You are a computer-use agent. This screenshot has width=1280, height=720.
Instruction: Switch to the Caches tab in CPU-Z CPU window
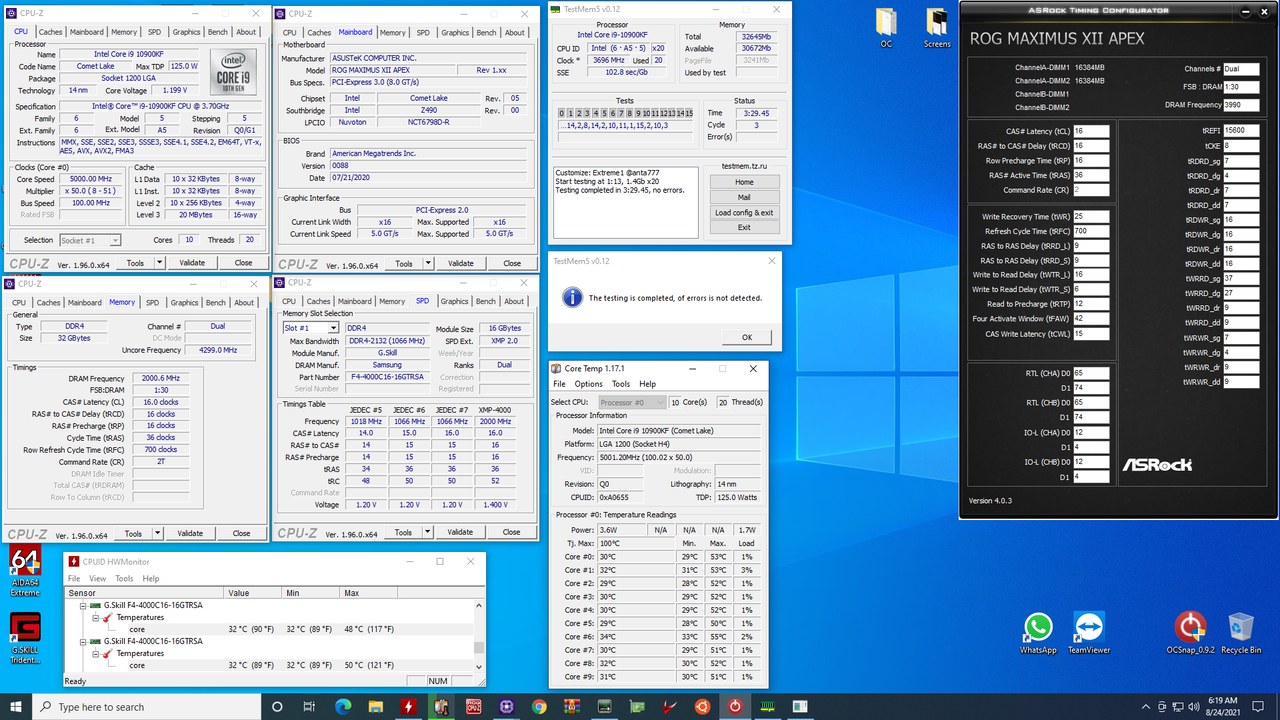[x=49, y=32]
